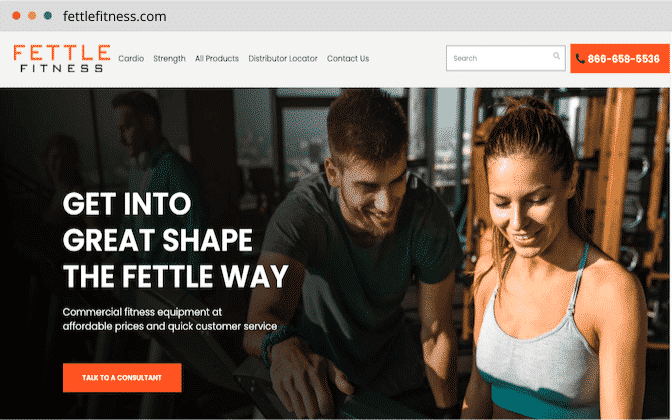Viewport: 672px width, 420px height.
Task: Call 866-658-5536 via orange button
Action: pyautogui.click(x=620, y=58)
